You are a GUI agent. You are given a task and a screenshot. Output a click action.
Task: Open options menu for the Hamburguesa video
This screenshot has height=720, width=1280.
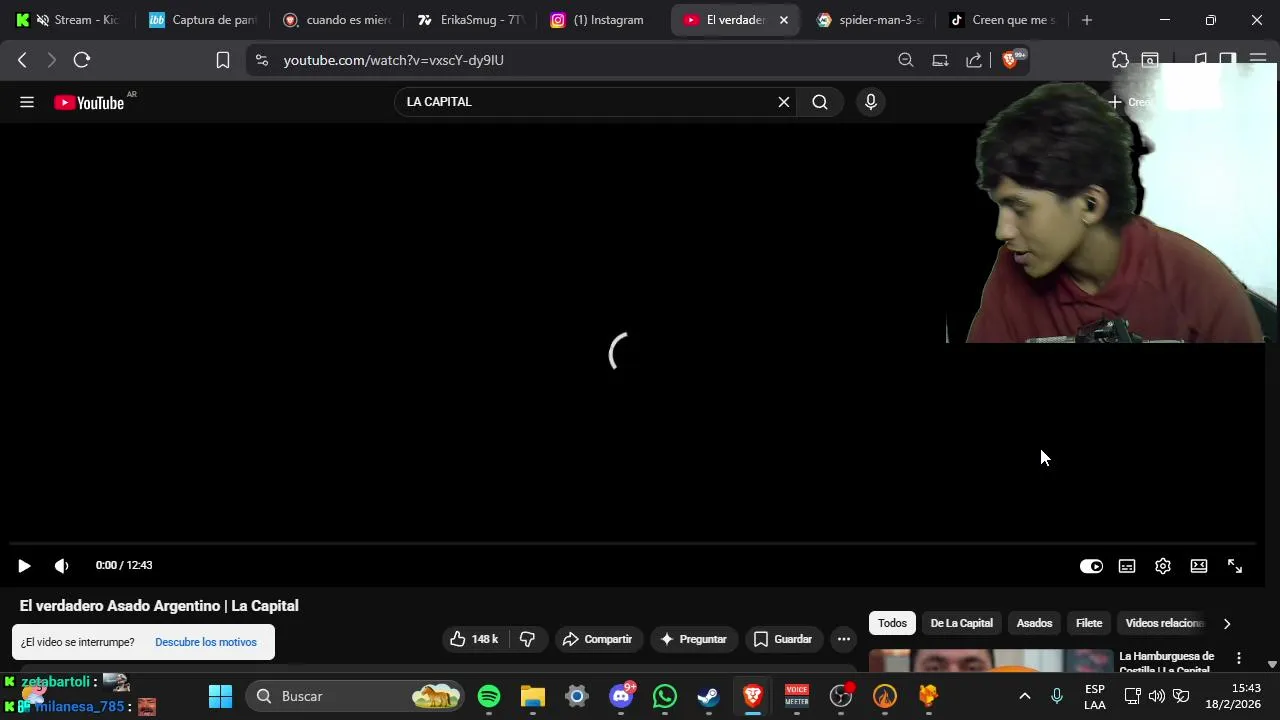tap(1239, 658)
